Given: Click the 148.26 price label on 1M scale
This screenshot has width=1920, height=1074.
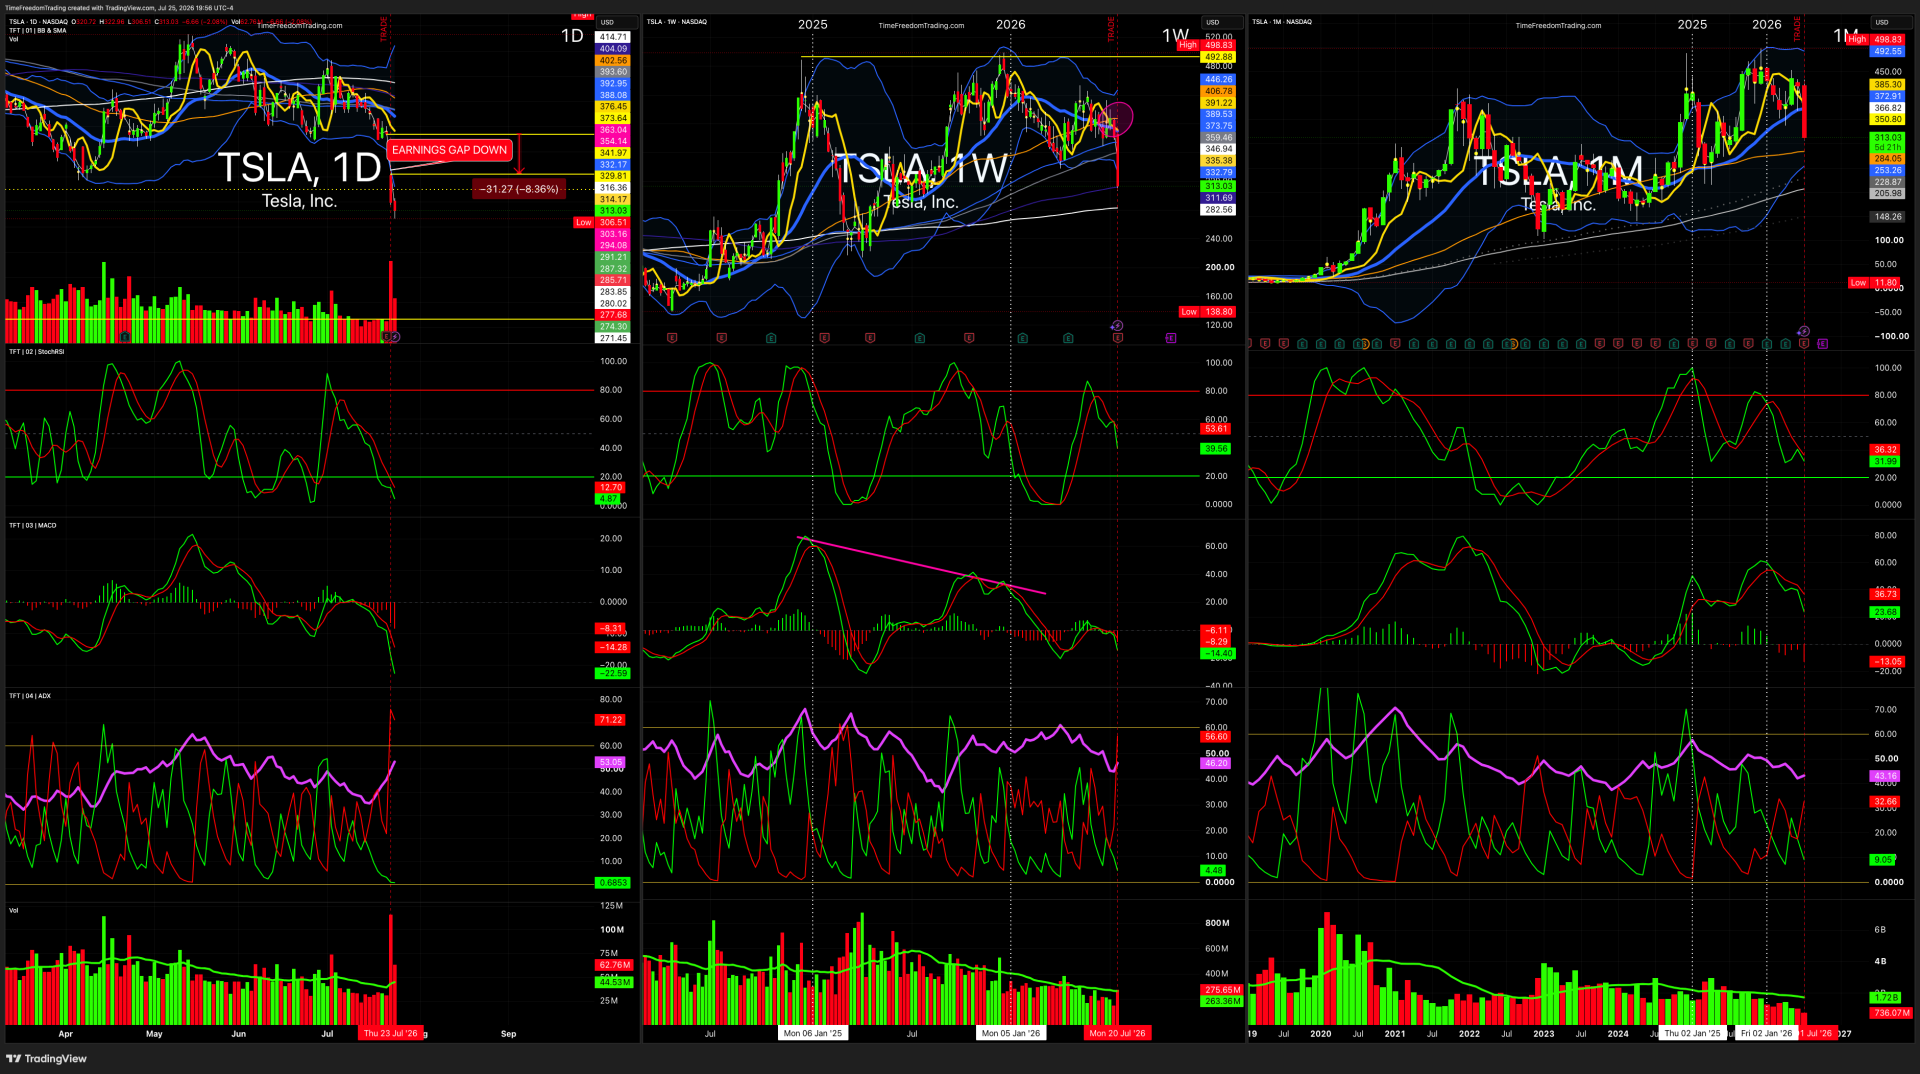Looking at the screenshot, I should point(1888,217).
